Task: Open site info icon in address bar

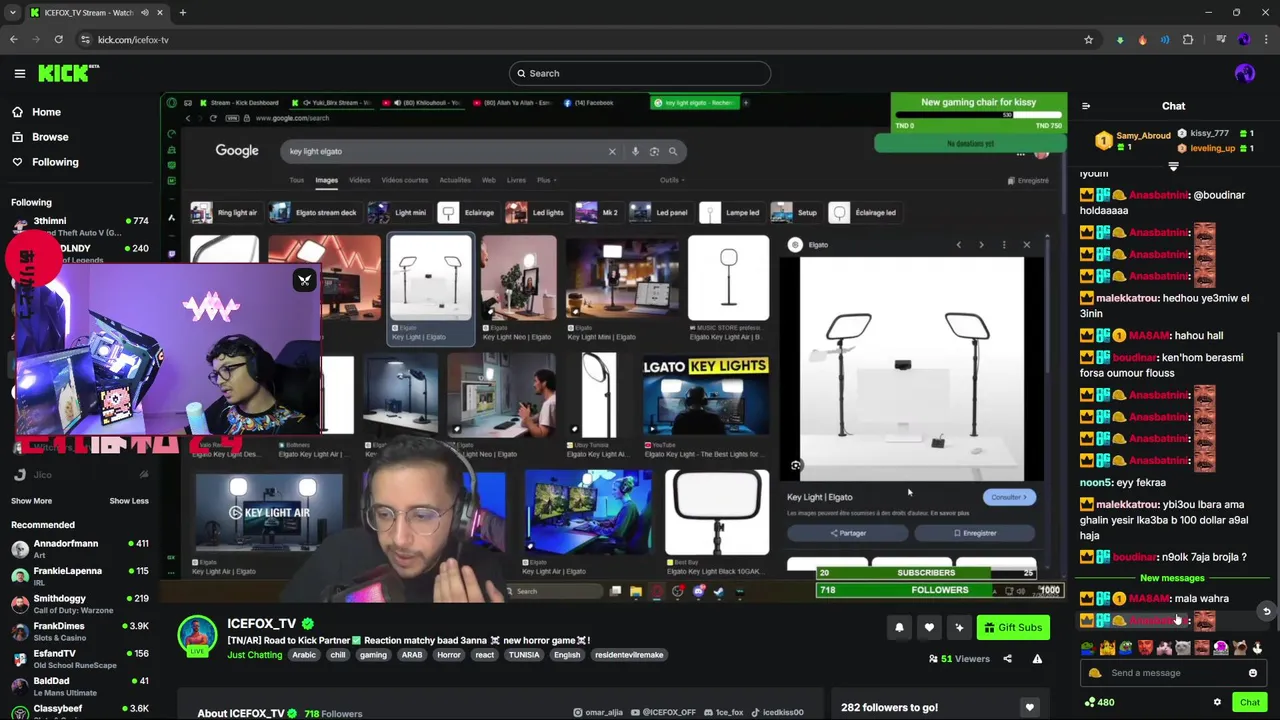Action: coord(85,39)
